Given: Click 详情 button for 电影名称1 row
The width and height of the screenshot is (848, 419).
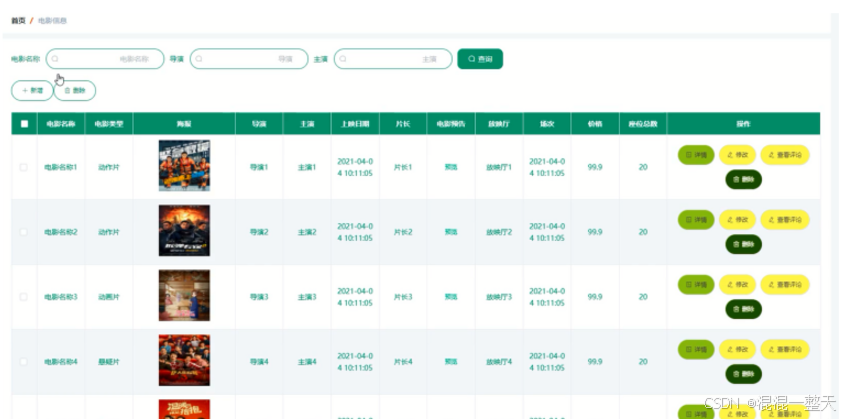Looking at the screenshot, I should (x=696, y=155).
